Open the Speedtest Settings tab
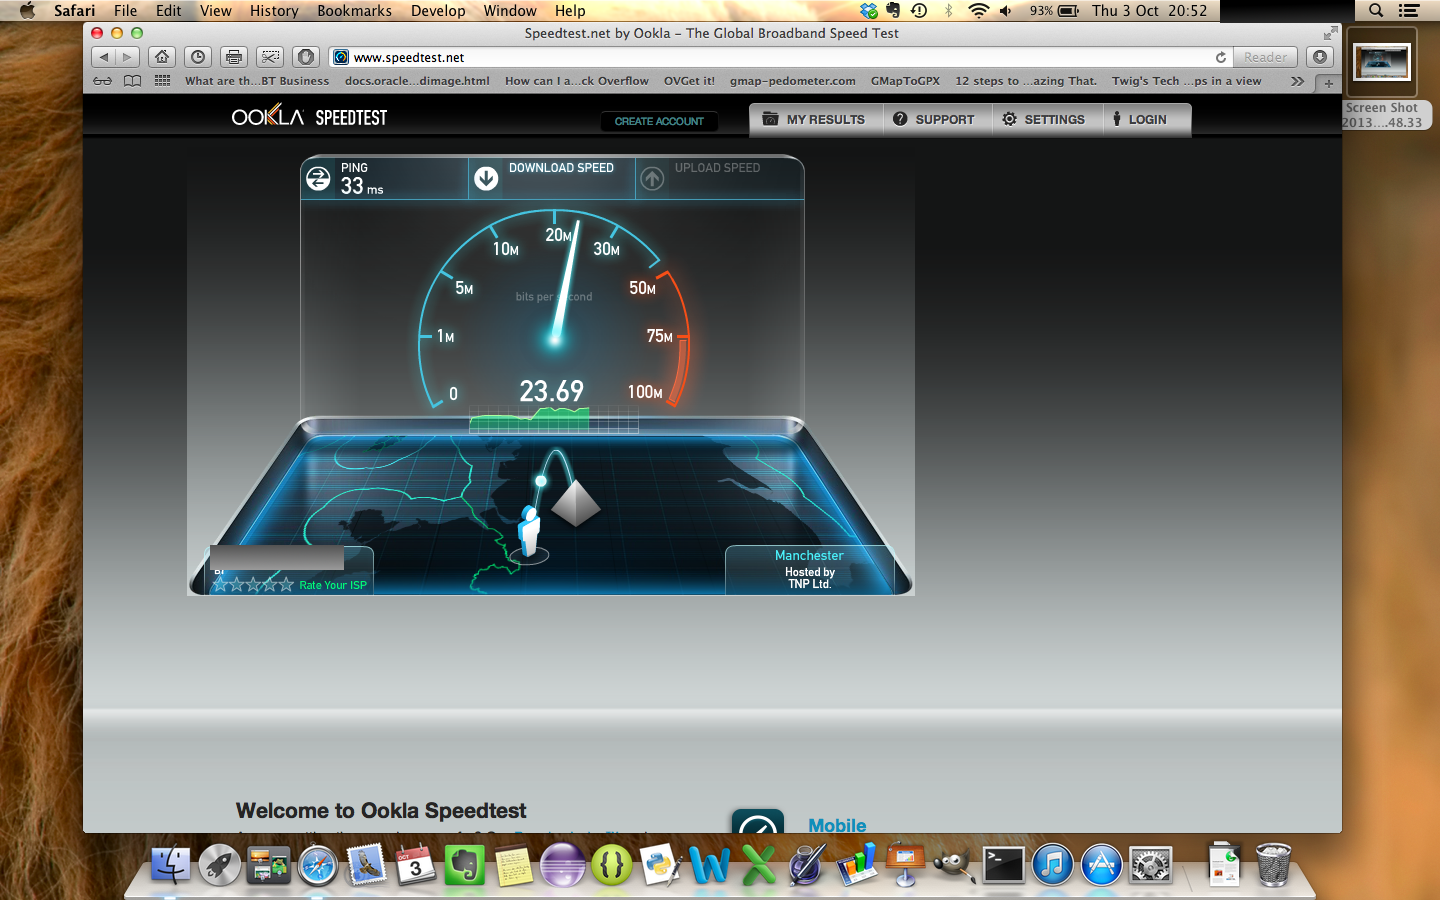1440x900 pixels. point(1045,119)
